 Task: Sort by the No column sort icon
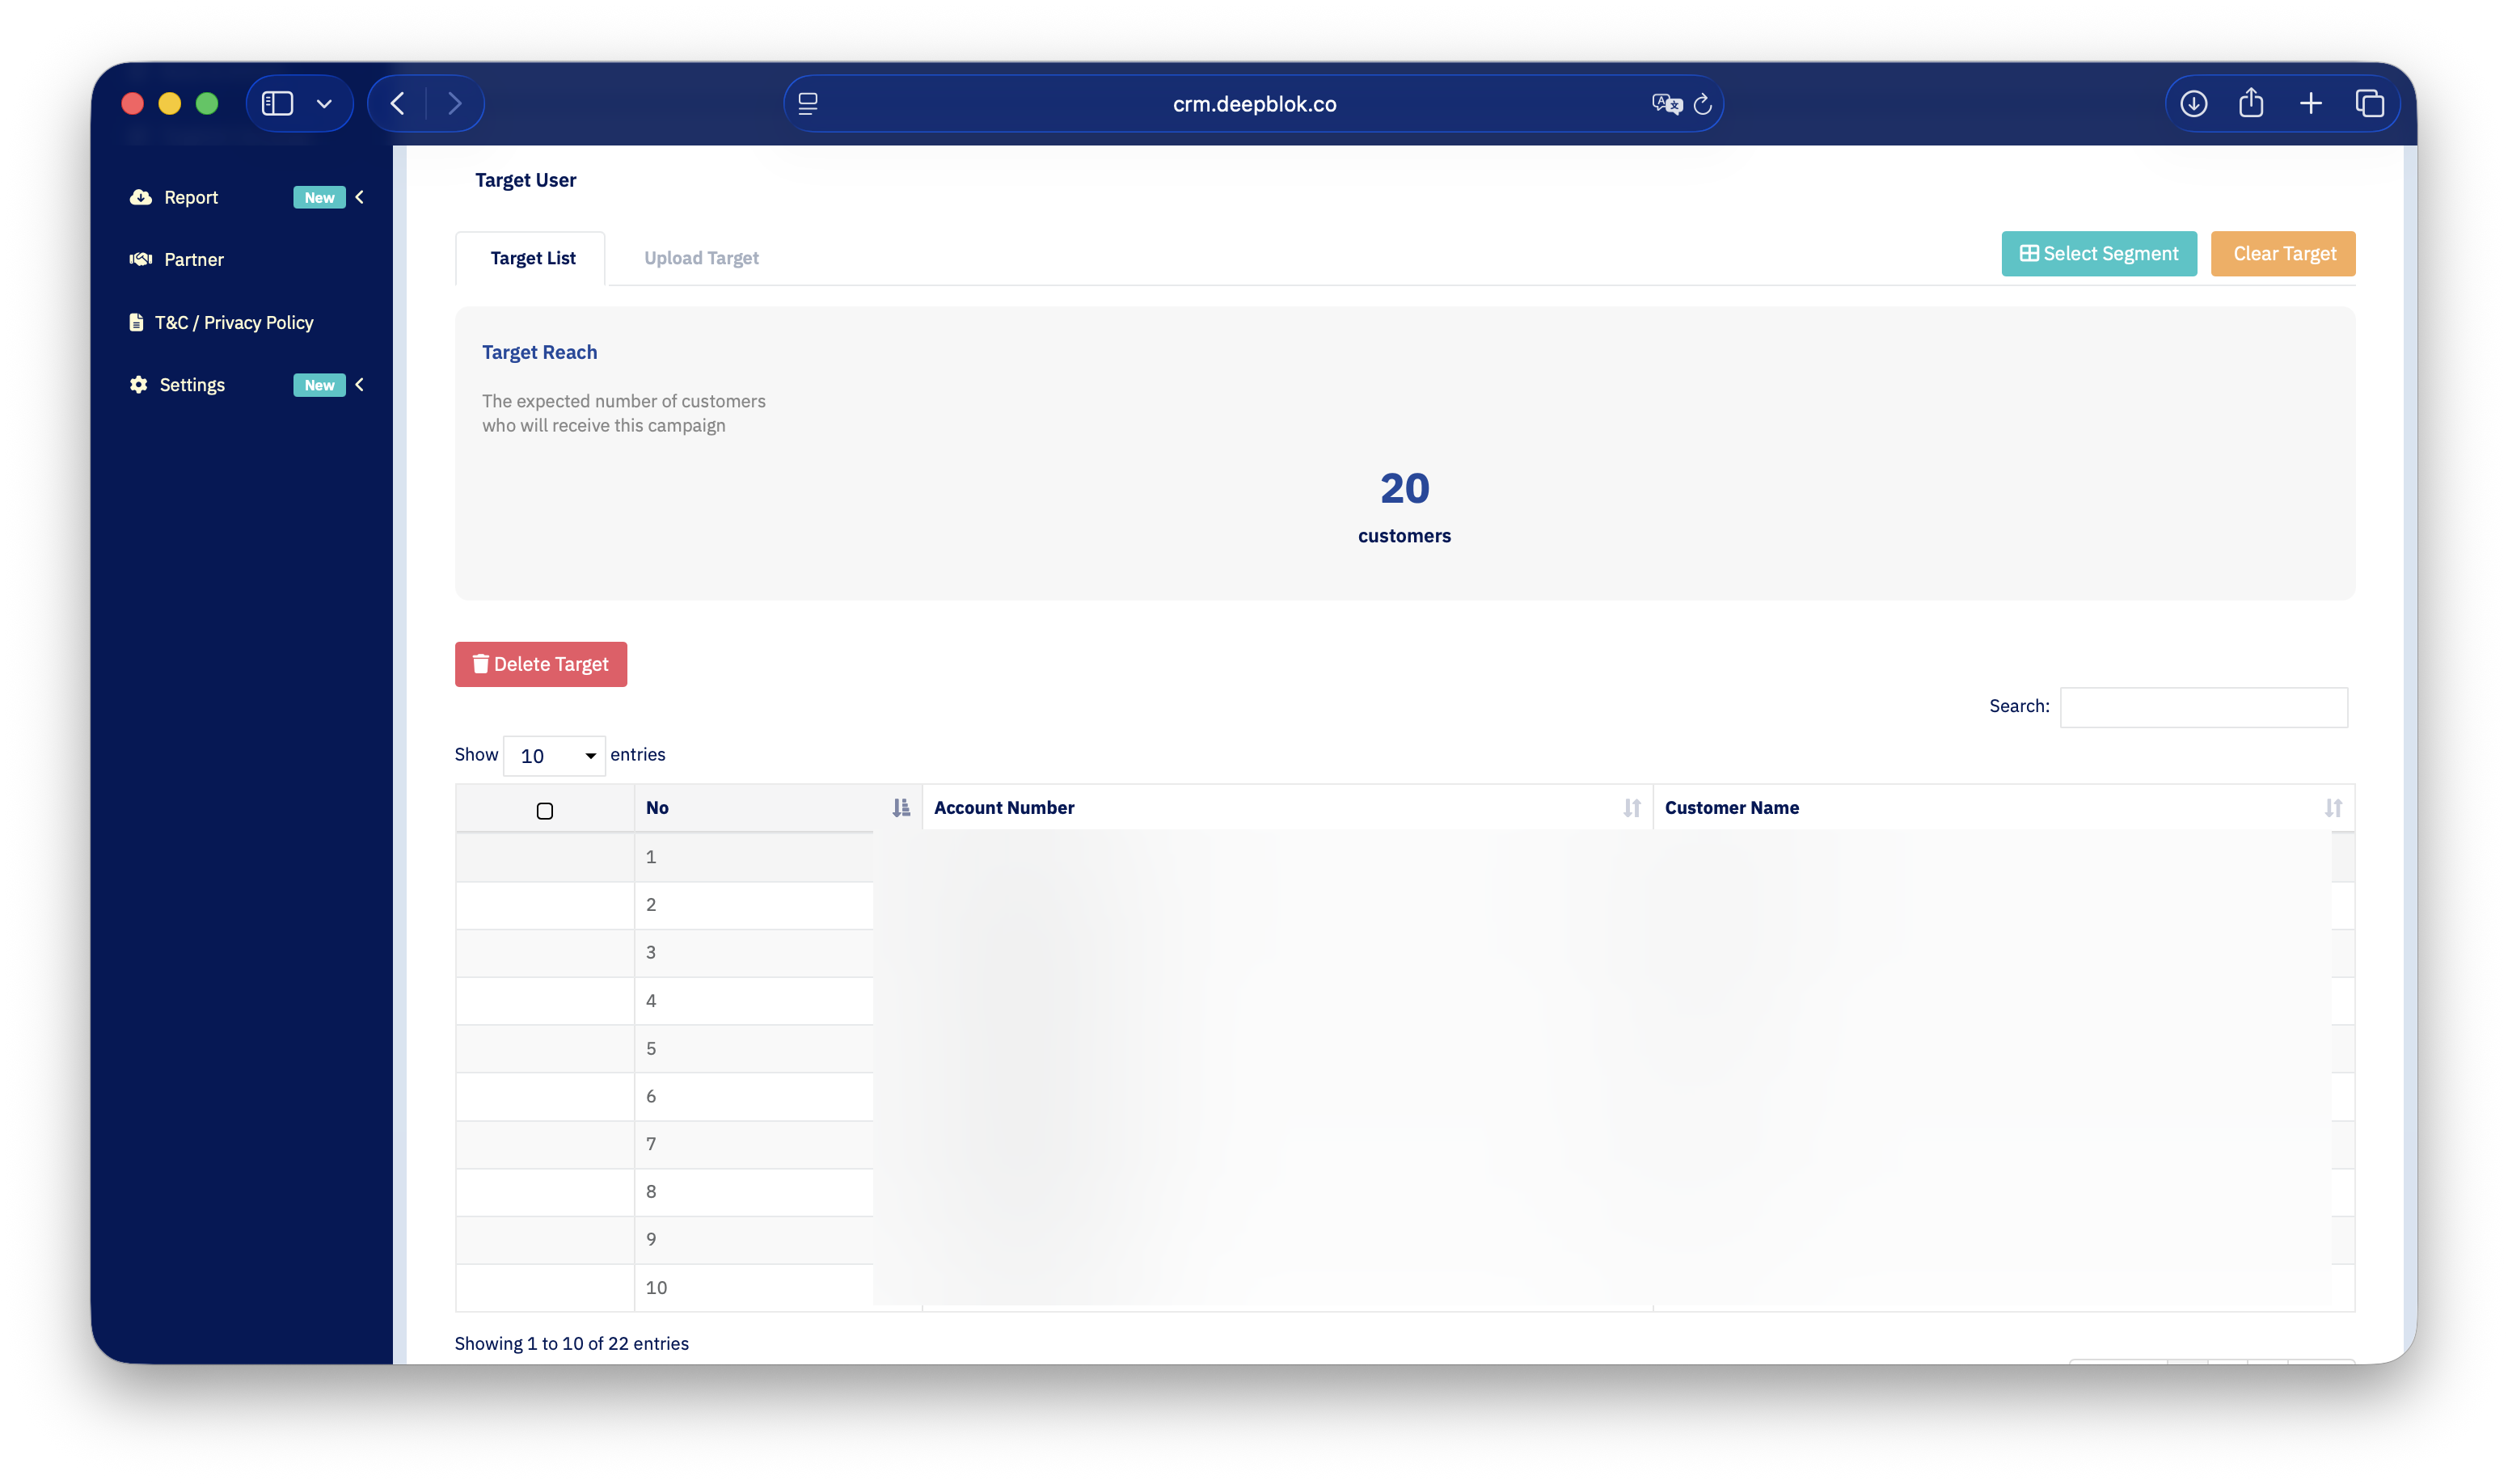pos(901,807)
